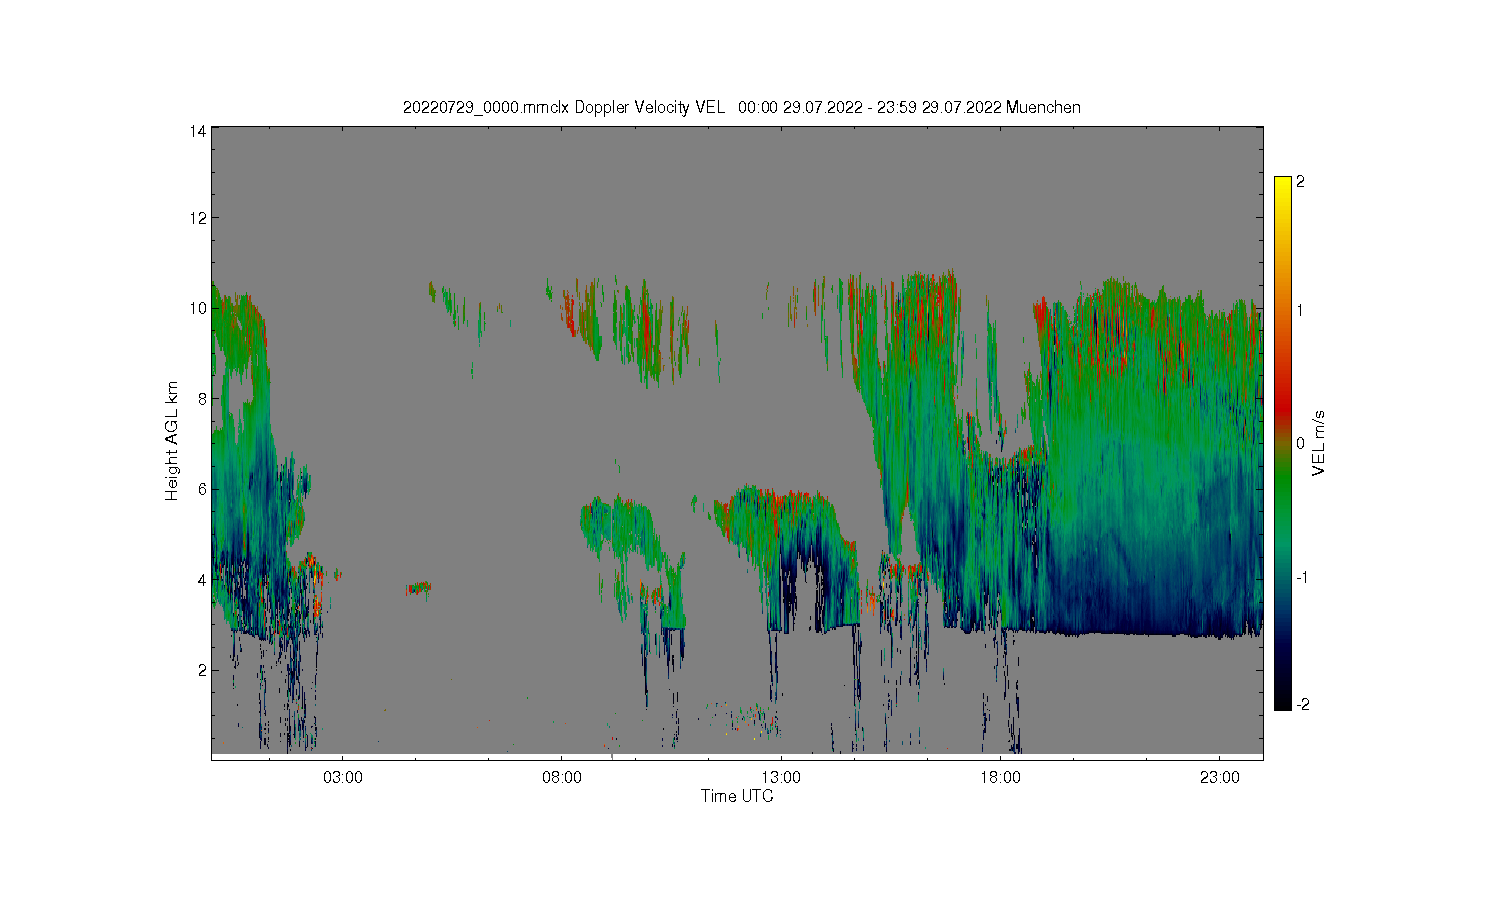Click the height tick label 10
The image size is (1500, 900).
198,308
